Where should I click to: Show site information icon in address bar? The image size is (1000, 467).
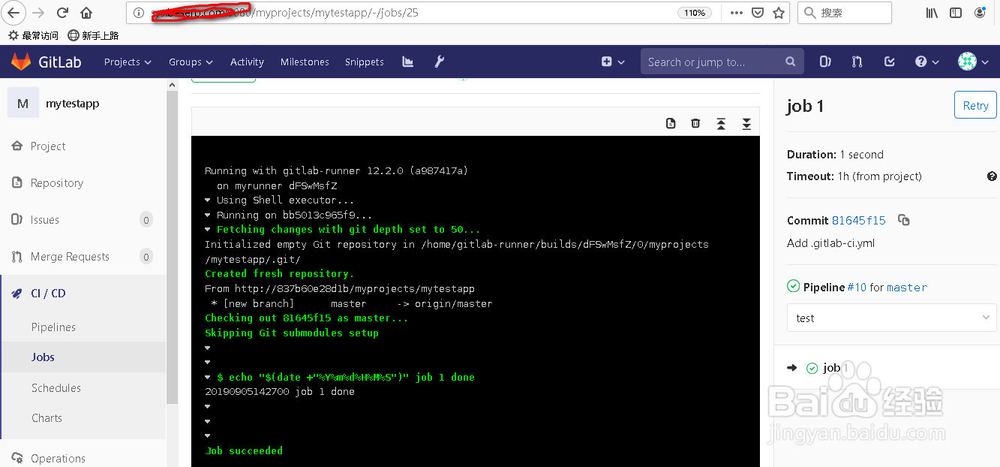pyautogui.click(x=138, y=12)
